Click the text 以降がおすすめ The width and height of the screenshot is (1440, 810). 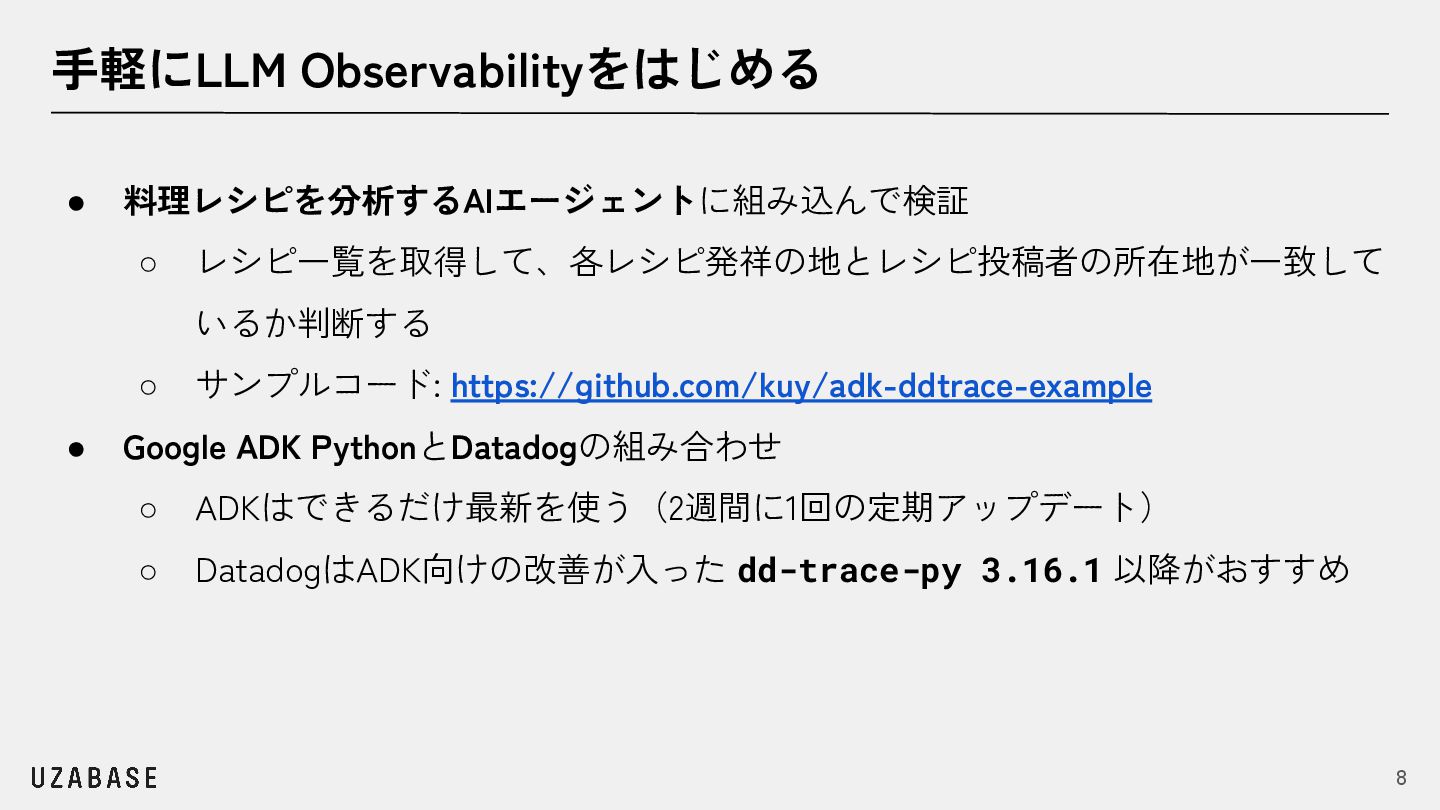coord(1231,571)
